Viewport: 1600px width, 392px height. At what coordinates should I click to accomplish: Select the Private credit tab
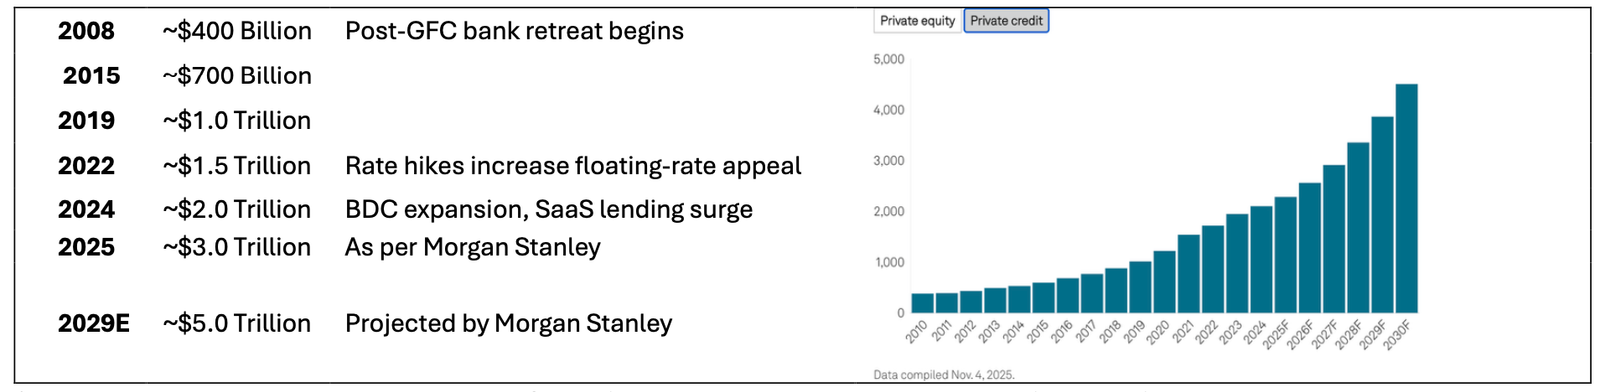[1006, 21]
